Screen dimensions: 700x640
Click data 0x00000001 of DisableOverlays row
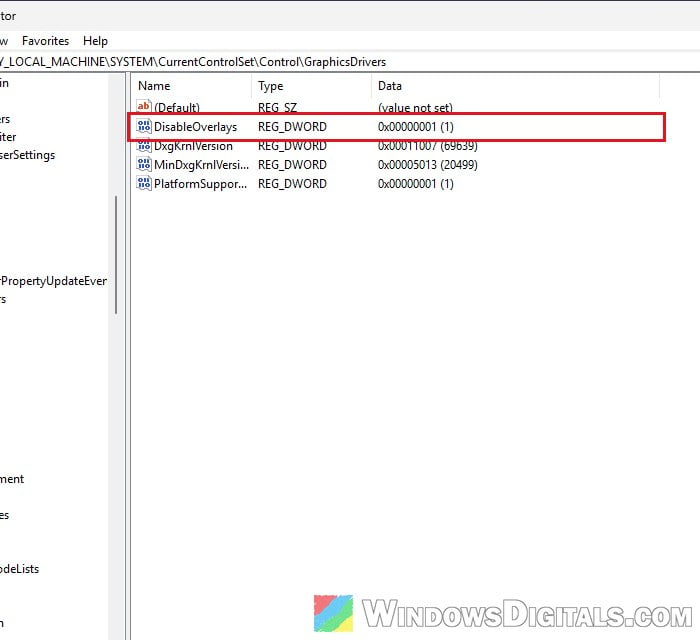coord(416,127)
